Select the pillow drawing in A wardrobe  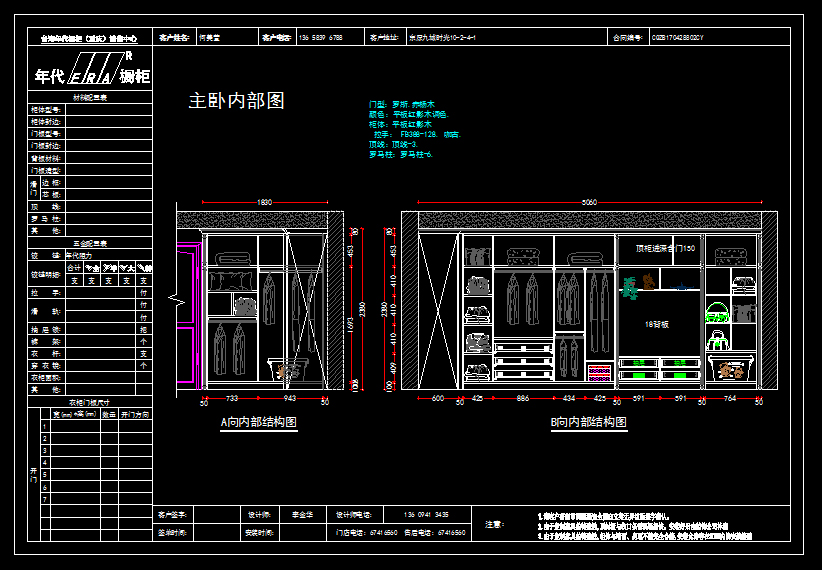(229, 281)
